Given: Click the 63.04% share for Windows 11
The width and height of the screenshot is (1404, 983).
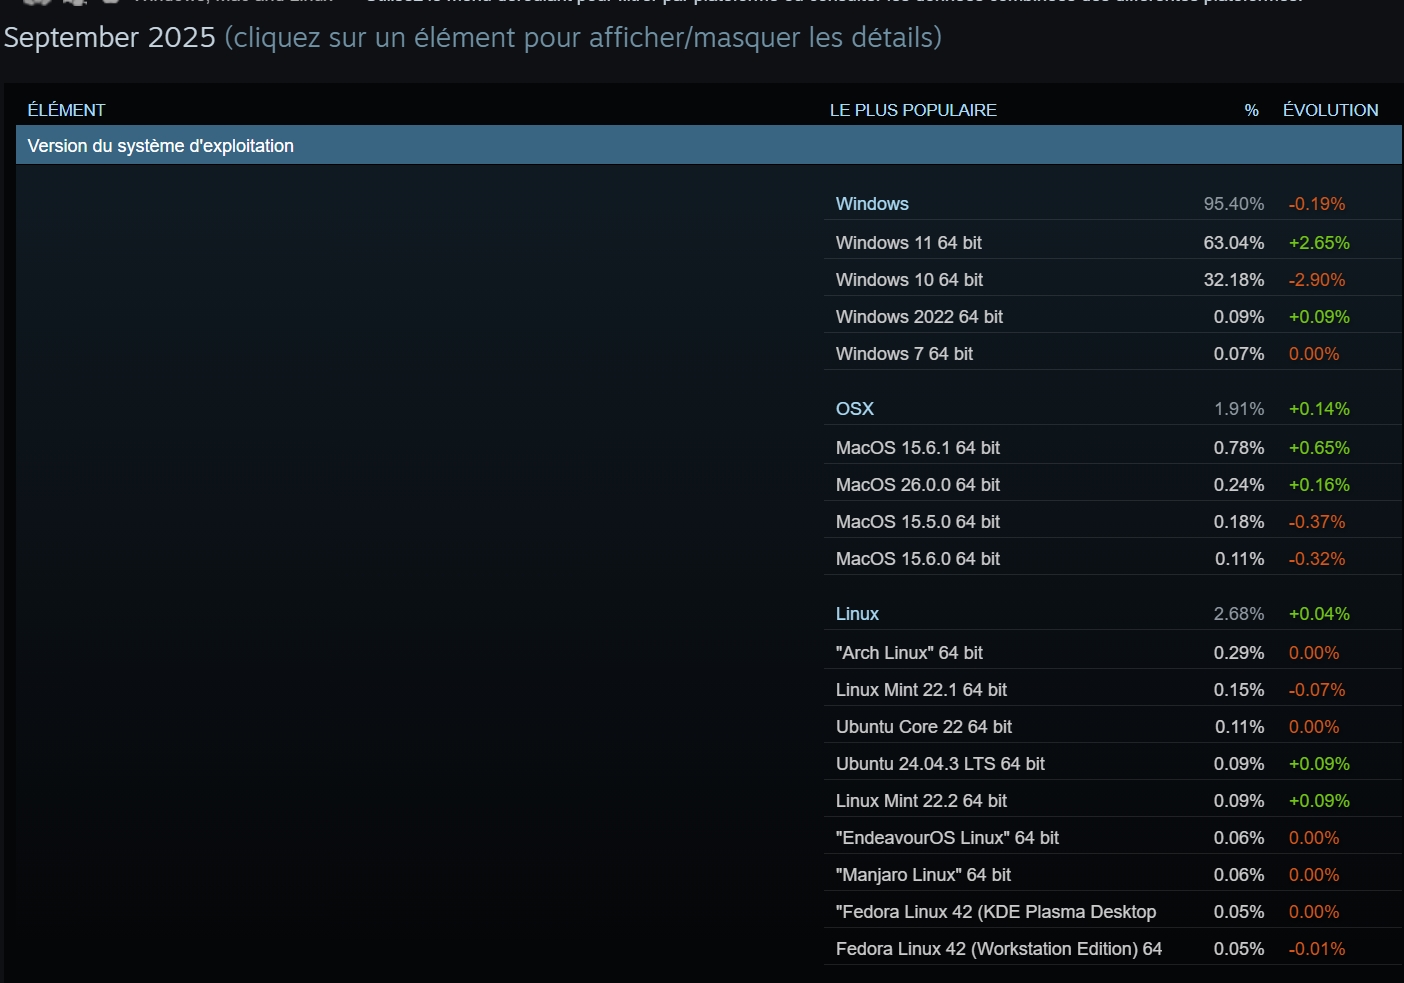Looking at the screenshot, I should tap(1234, 243).
